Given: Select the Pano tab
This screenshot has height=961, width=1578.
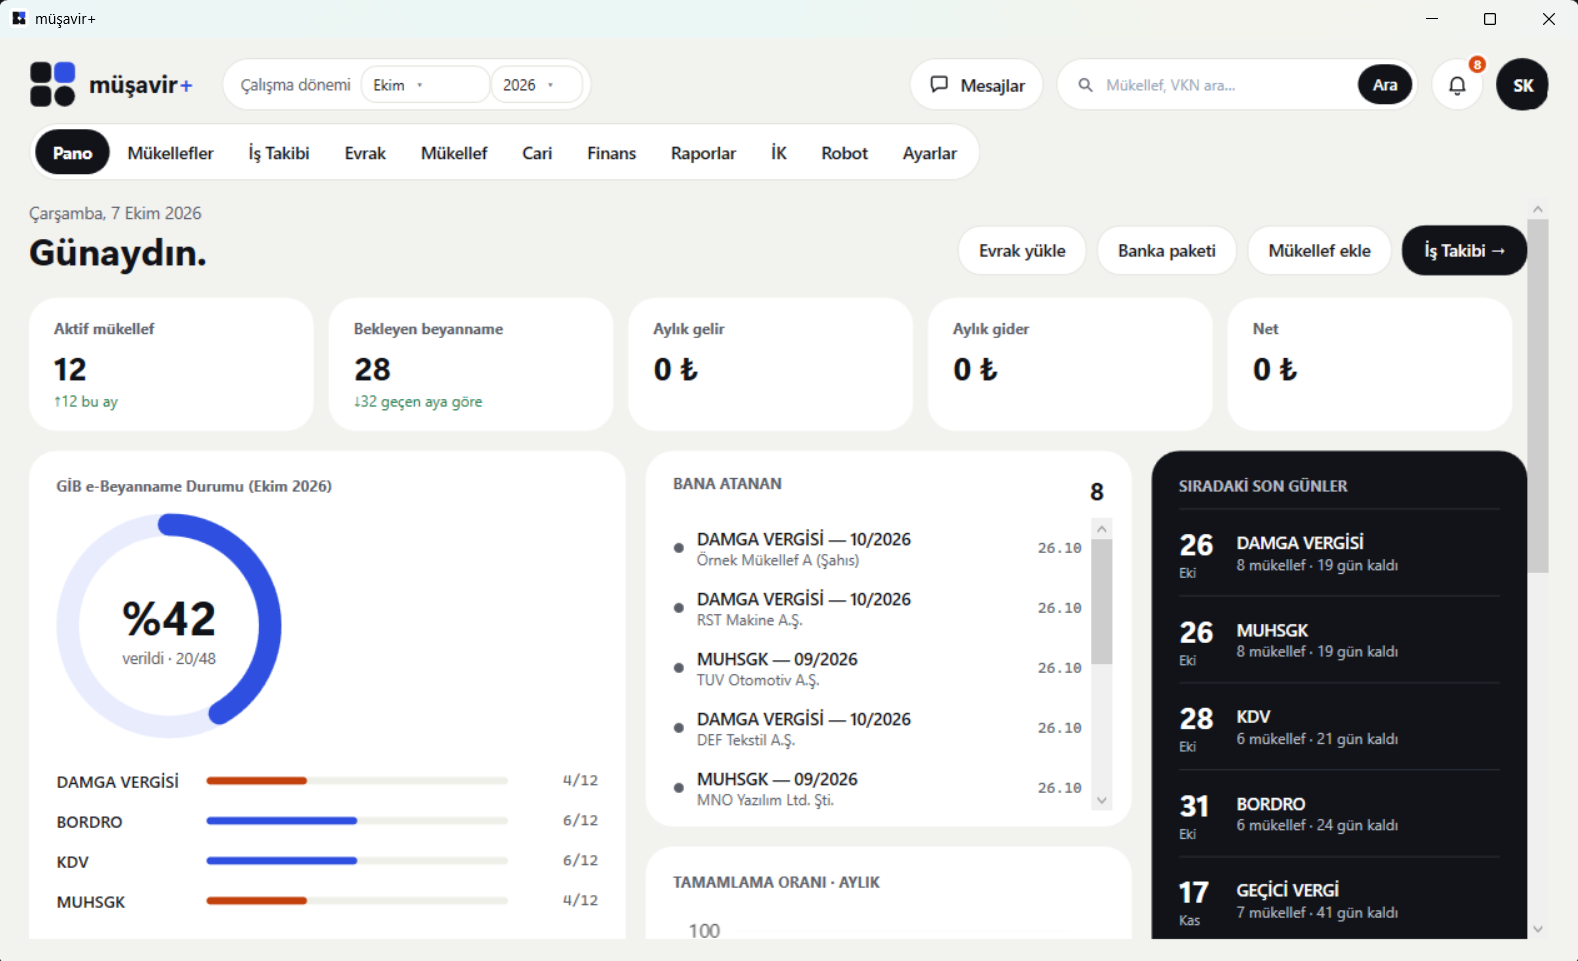Looking at the screenshot, I should (x=73, y=152).
